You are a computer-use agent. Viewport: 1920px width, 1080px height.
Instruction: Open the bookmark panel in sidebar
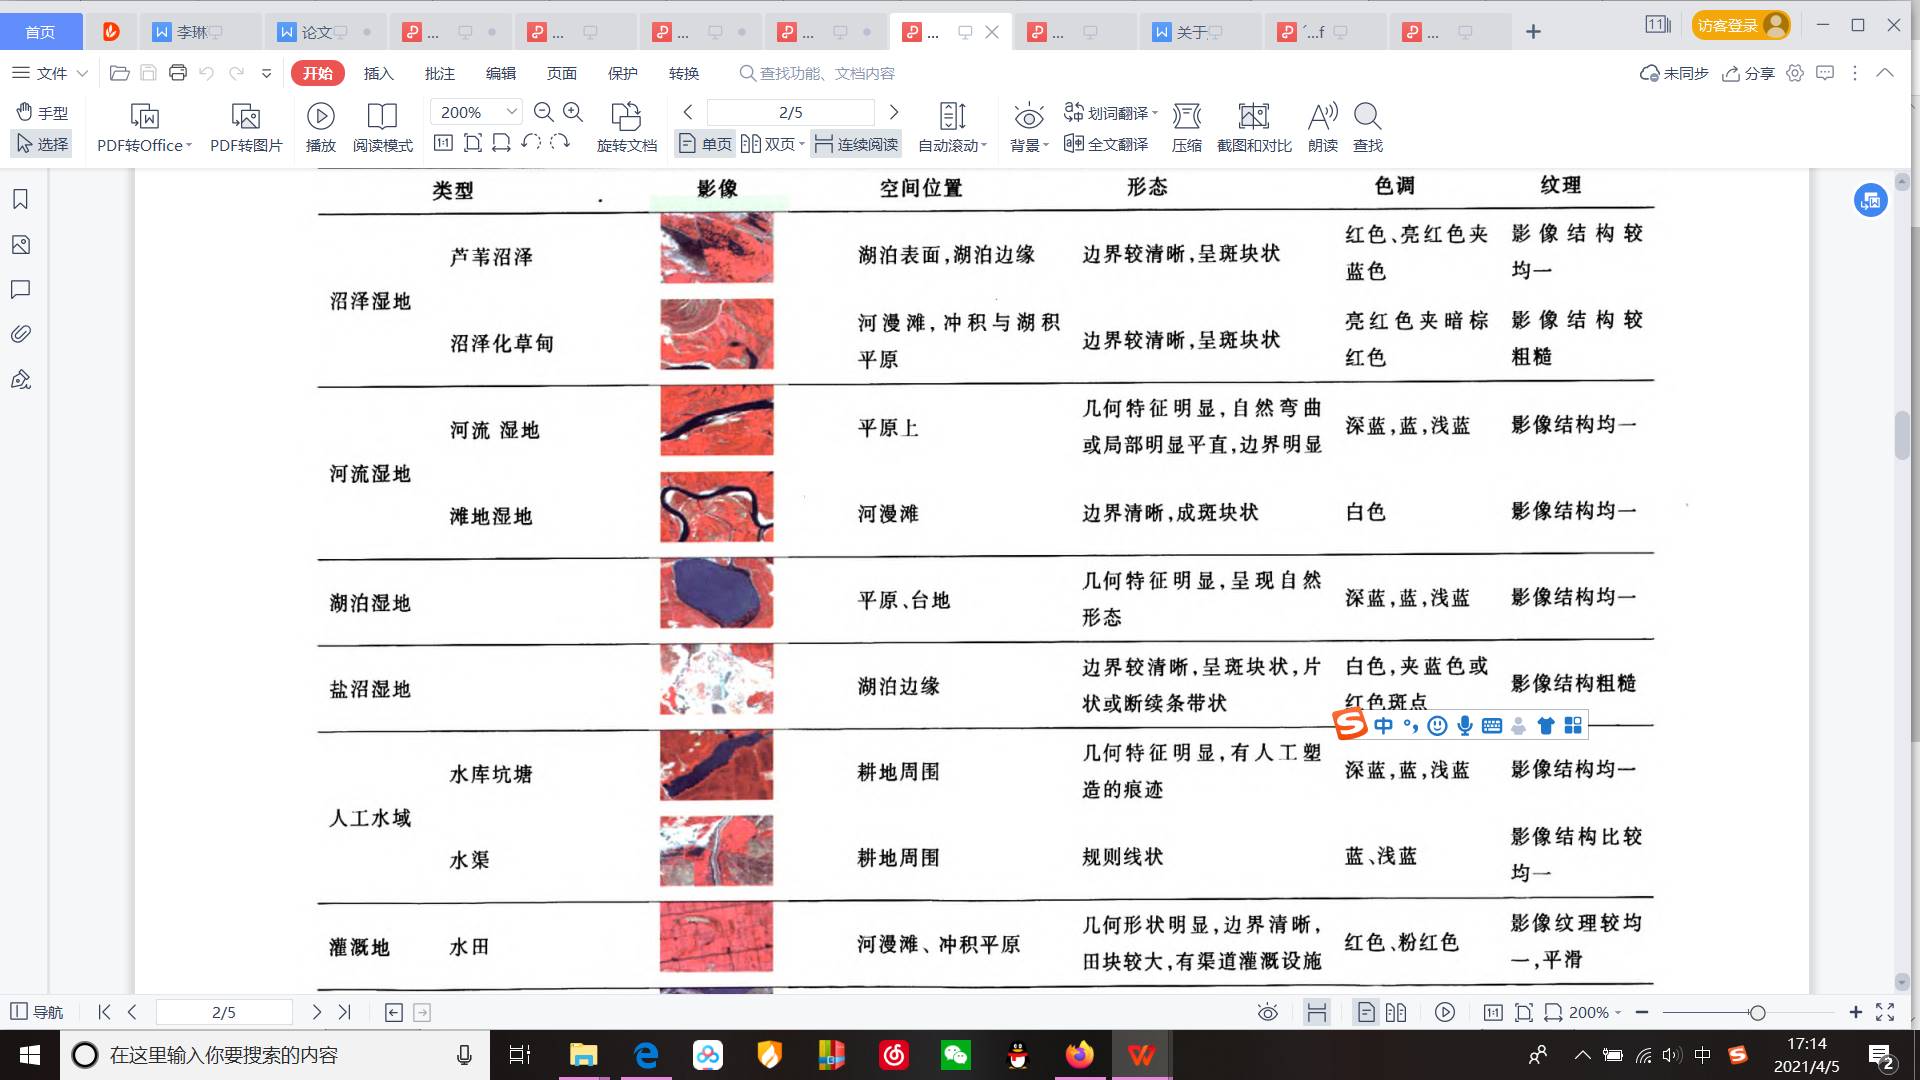point(21,199)
